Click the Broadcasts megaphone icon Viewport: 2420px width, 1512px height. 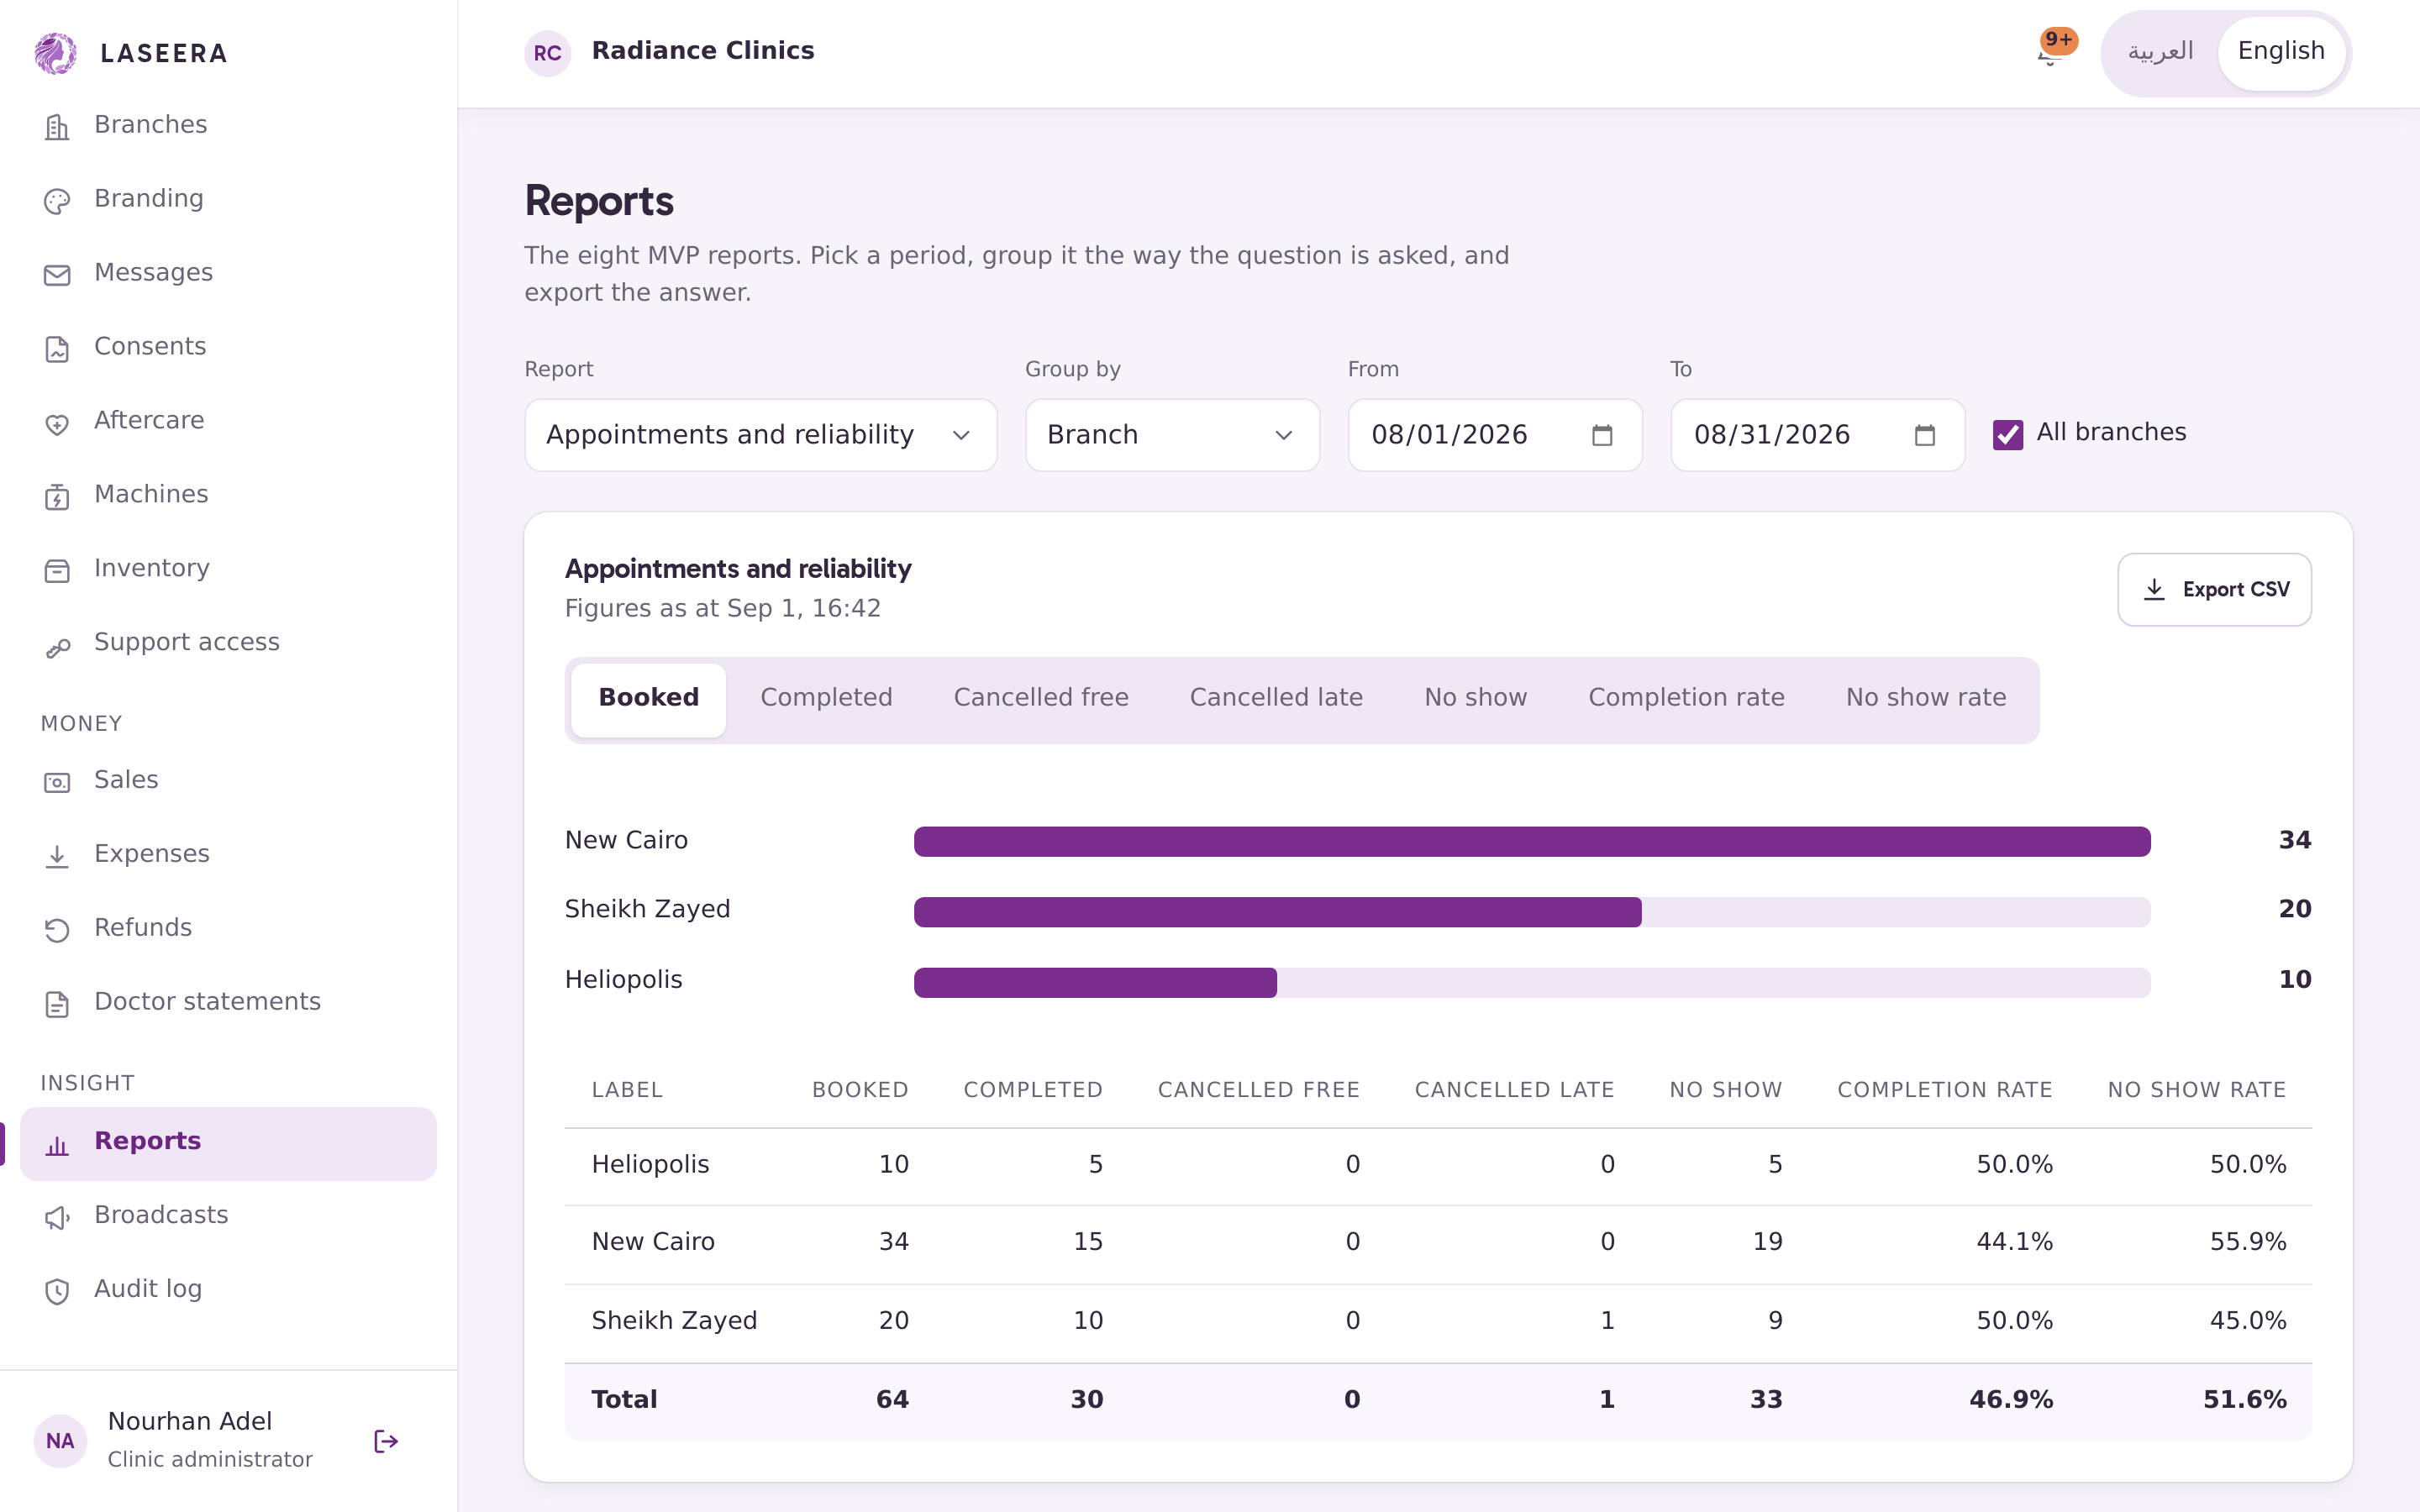(57, 1218)
